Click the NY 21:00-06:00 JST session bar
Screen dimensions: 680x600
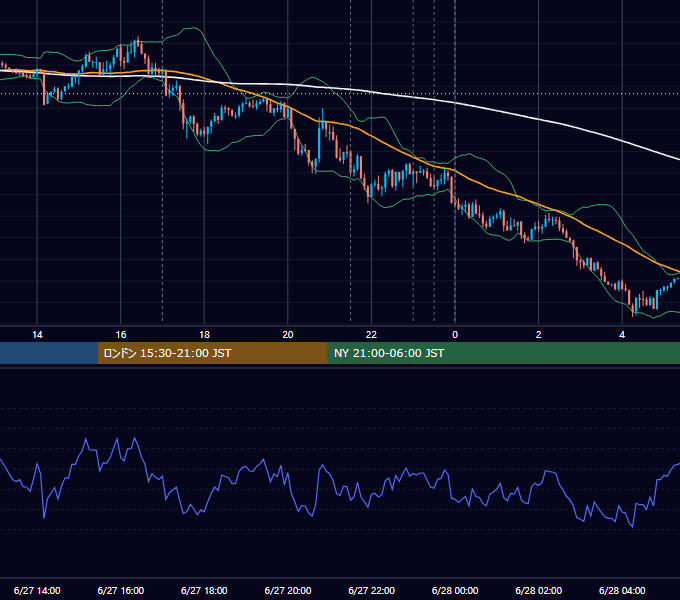click(x=503, y=353)
